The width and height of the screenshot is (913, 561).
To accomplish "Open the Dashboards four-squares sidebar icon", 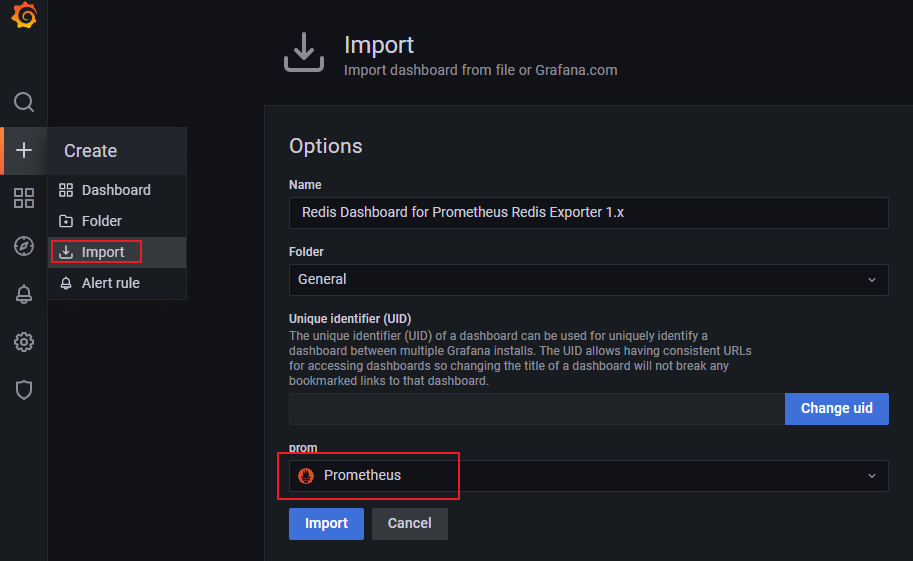I will click(24, 198).
